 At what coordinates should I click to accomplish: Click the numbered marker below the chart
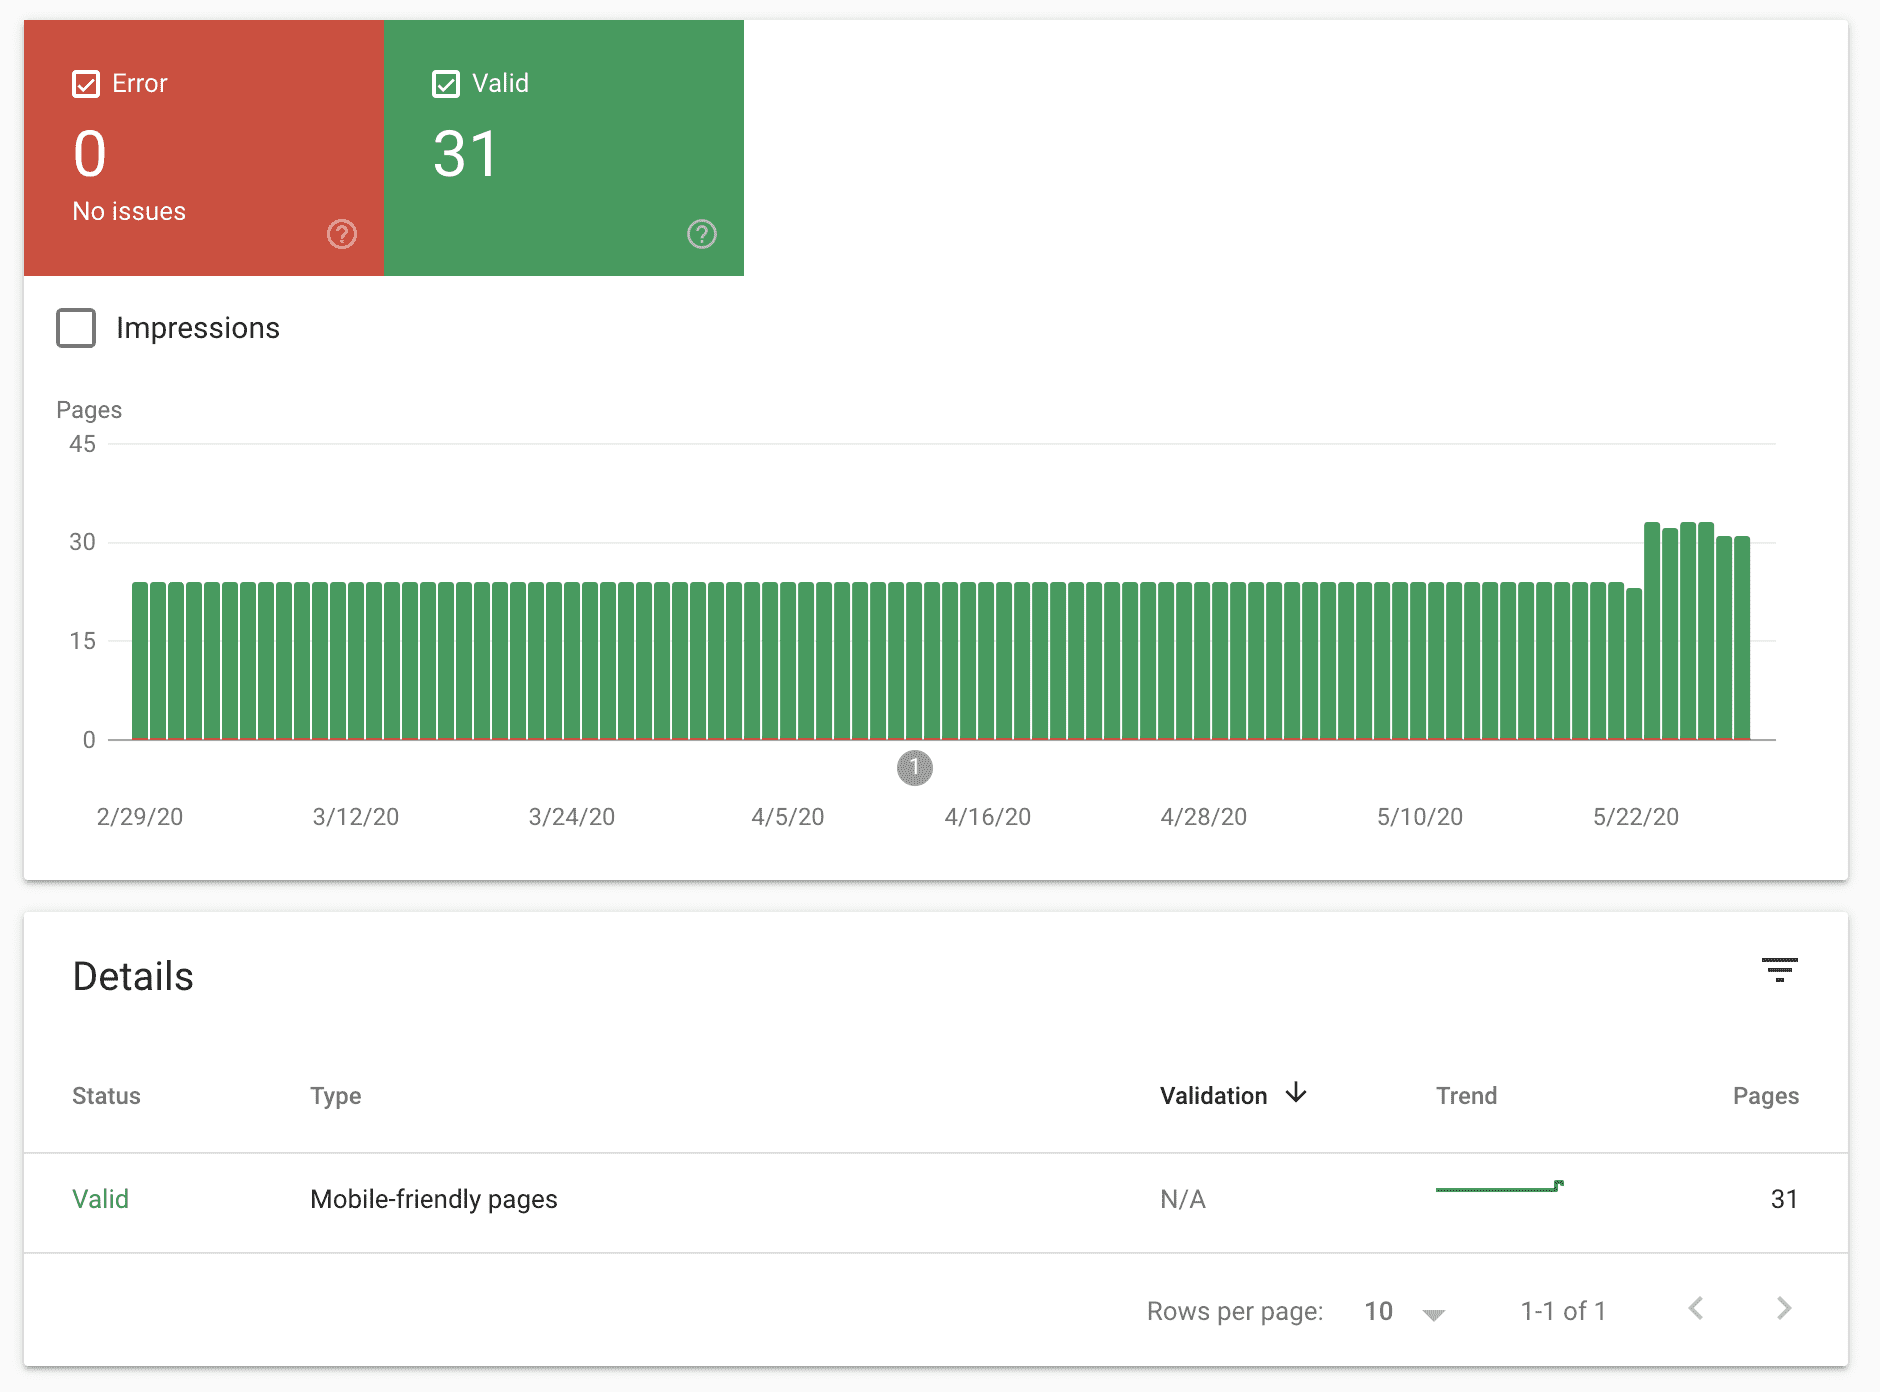913,767
